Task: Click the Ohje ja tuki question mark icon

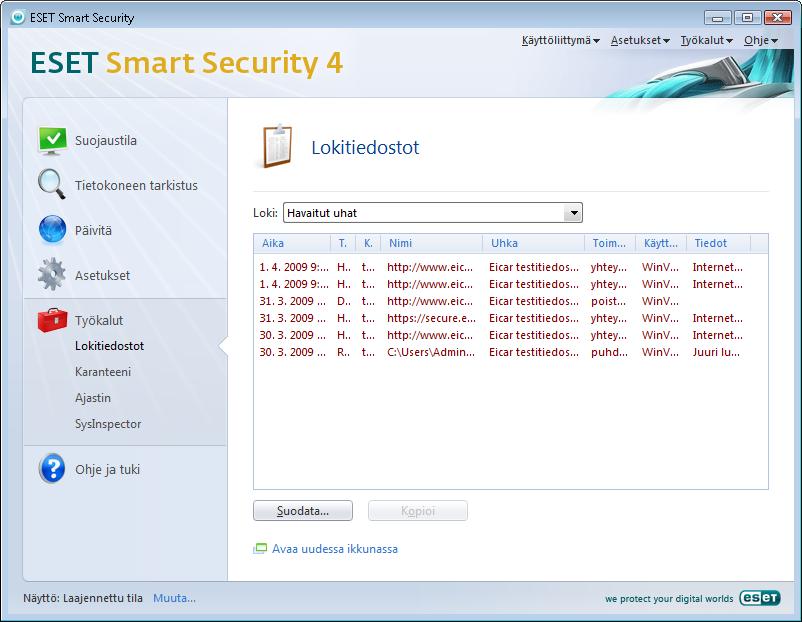Action: point(52,469)
